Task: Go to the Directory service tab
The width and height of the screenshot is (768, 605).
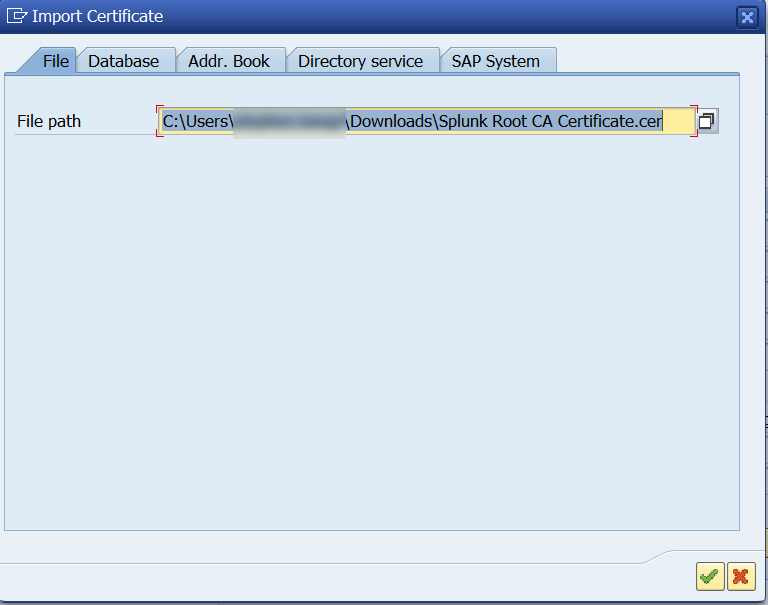Action: 360,61
